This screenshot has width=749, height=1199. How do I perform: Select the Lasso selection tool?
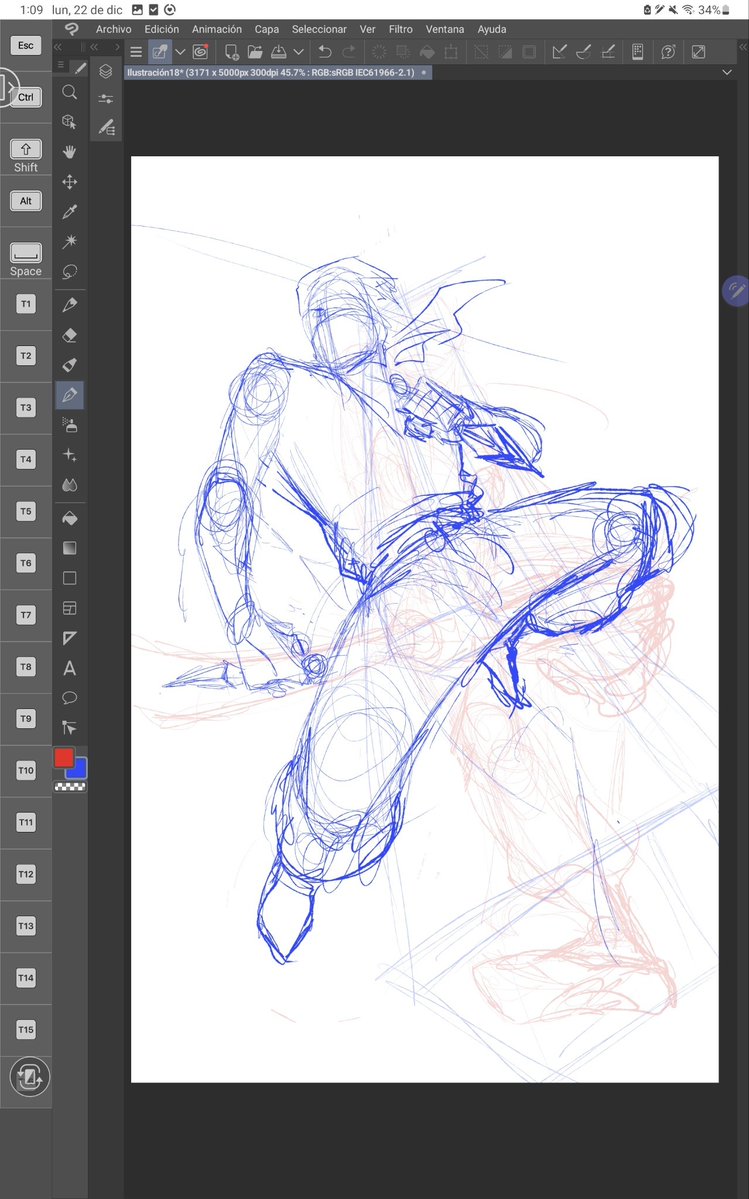coord(70,271)
